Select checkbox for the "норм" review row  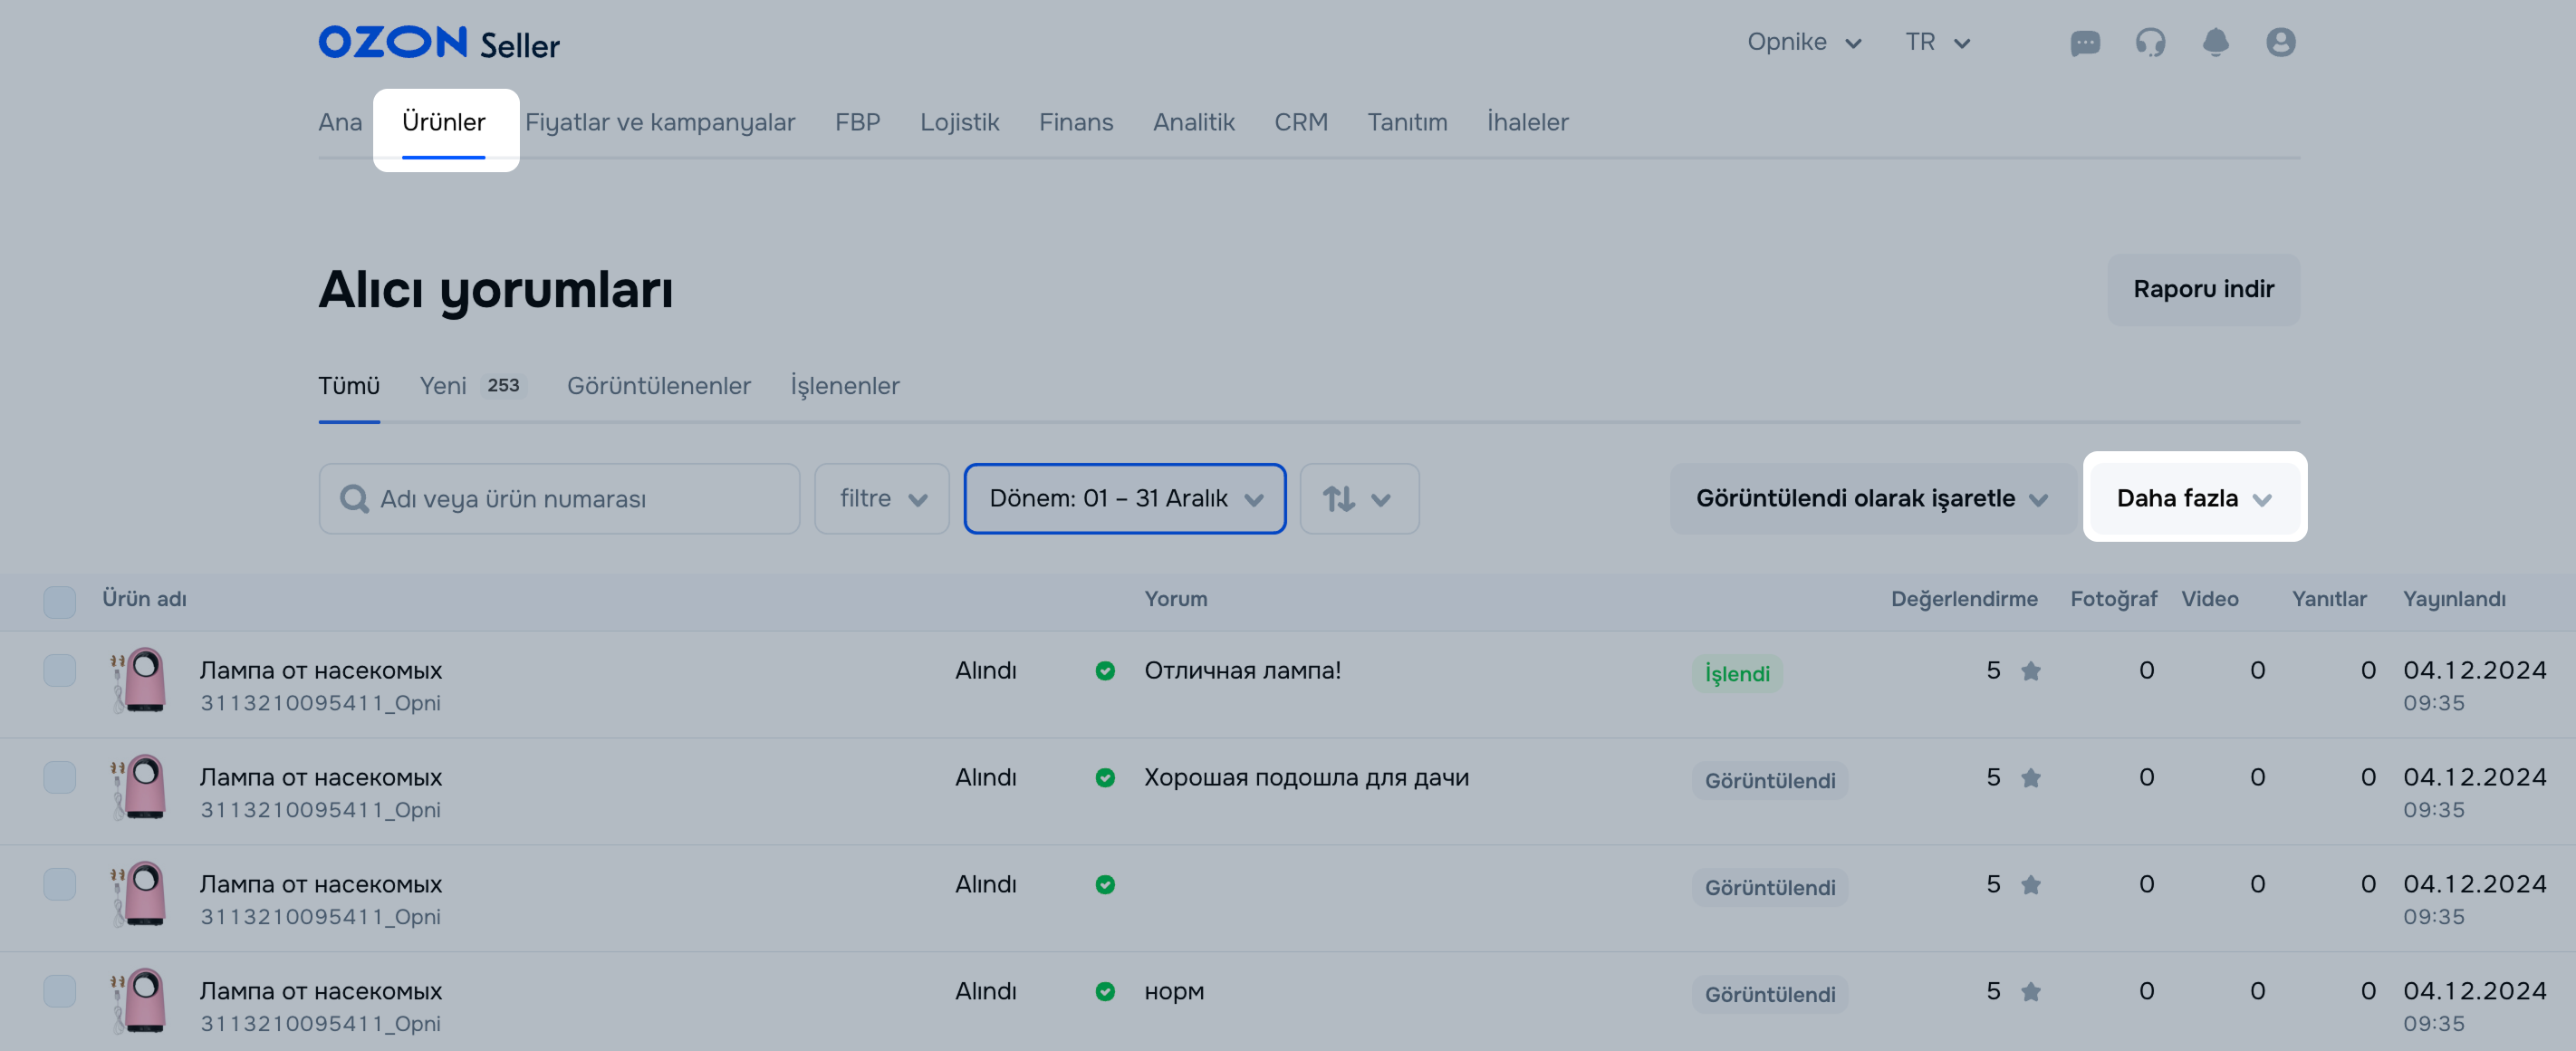59,991
